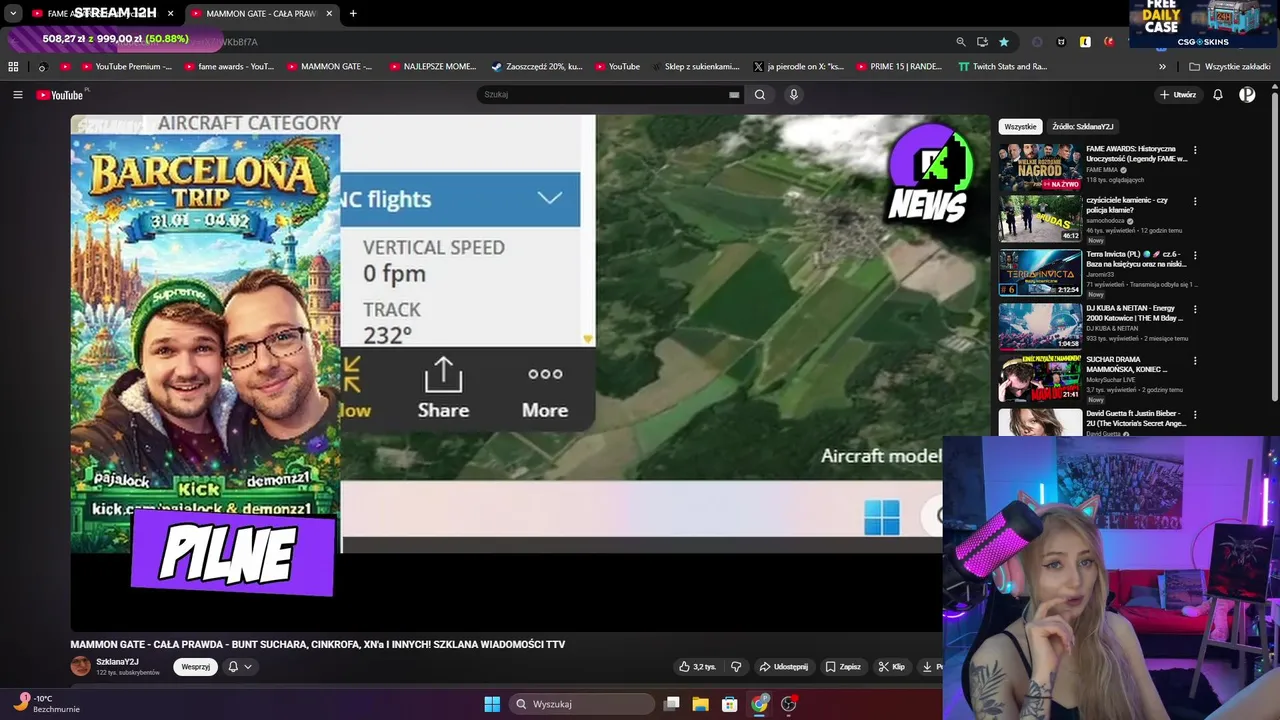Open the YouTube Premium bookmark
Screen dimensions: 1280x720
point(126,67)
